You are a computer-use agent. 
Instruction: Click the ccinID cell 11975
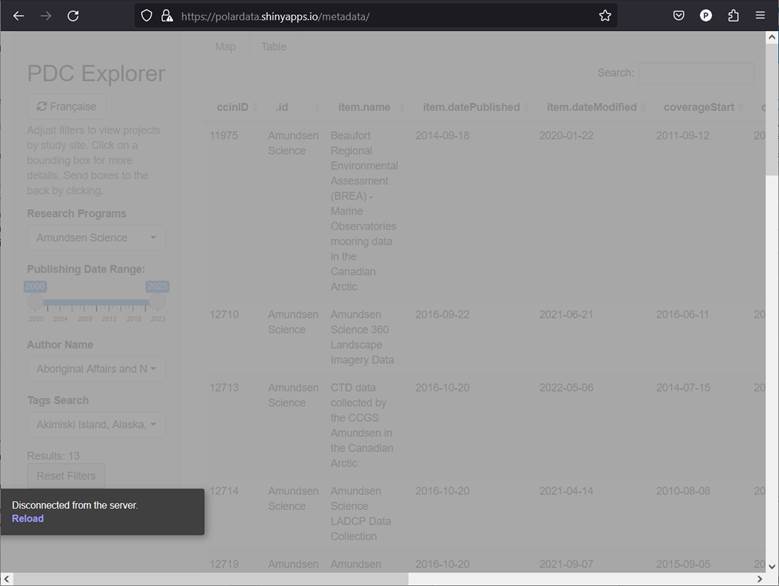click(x=224, y=136)
